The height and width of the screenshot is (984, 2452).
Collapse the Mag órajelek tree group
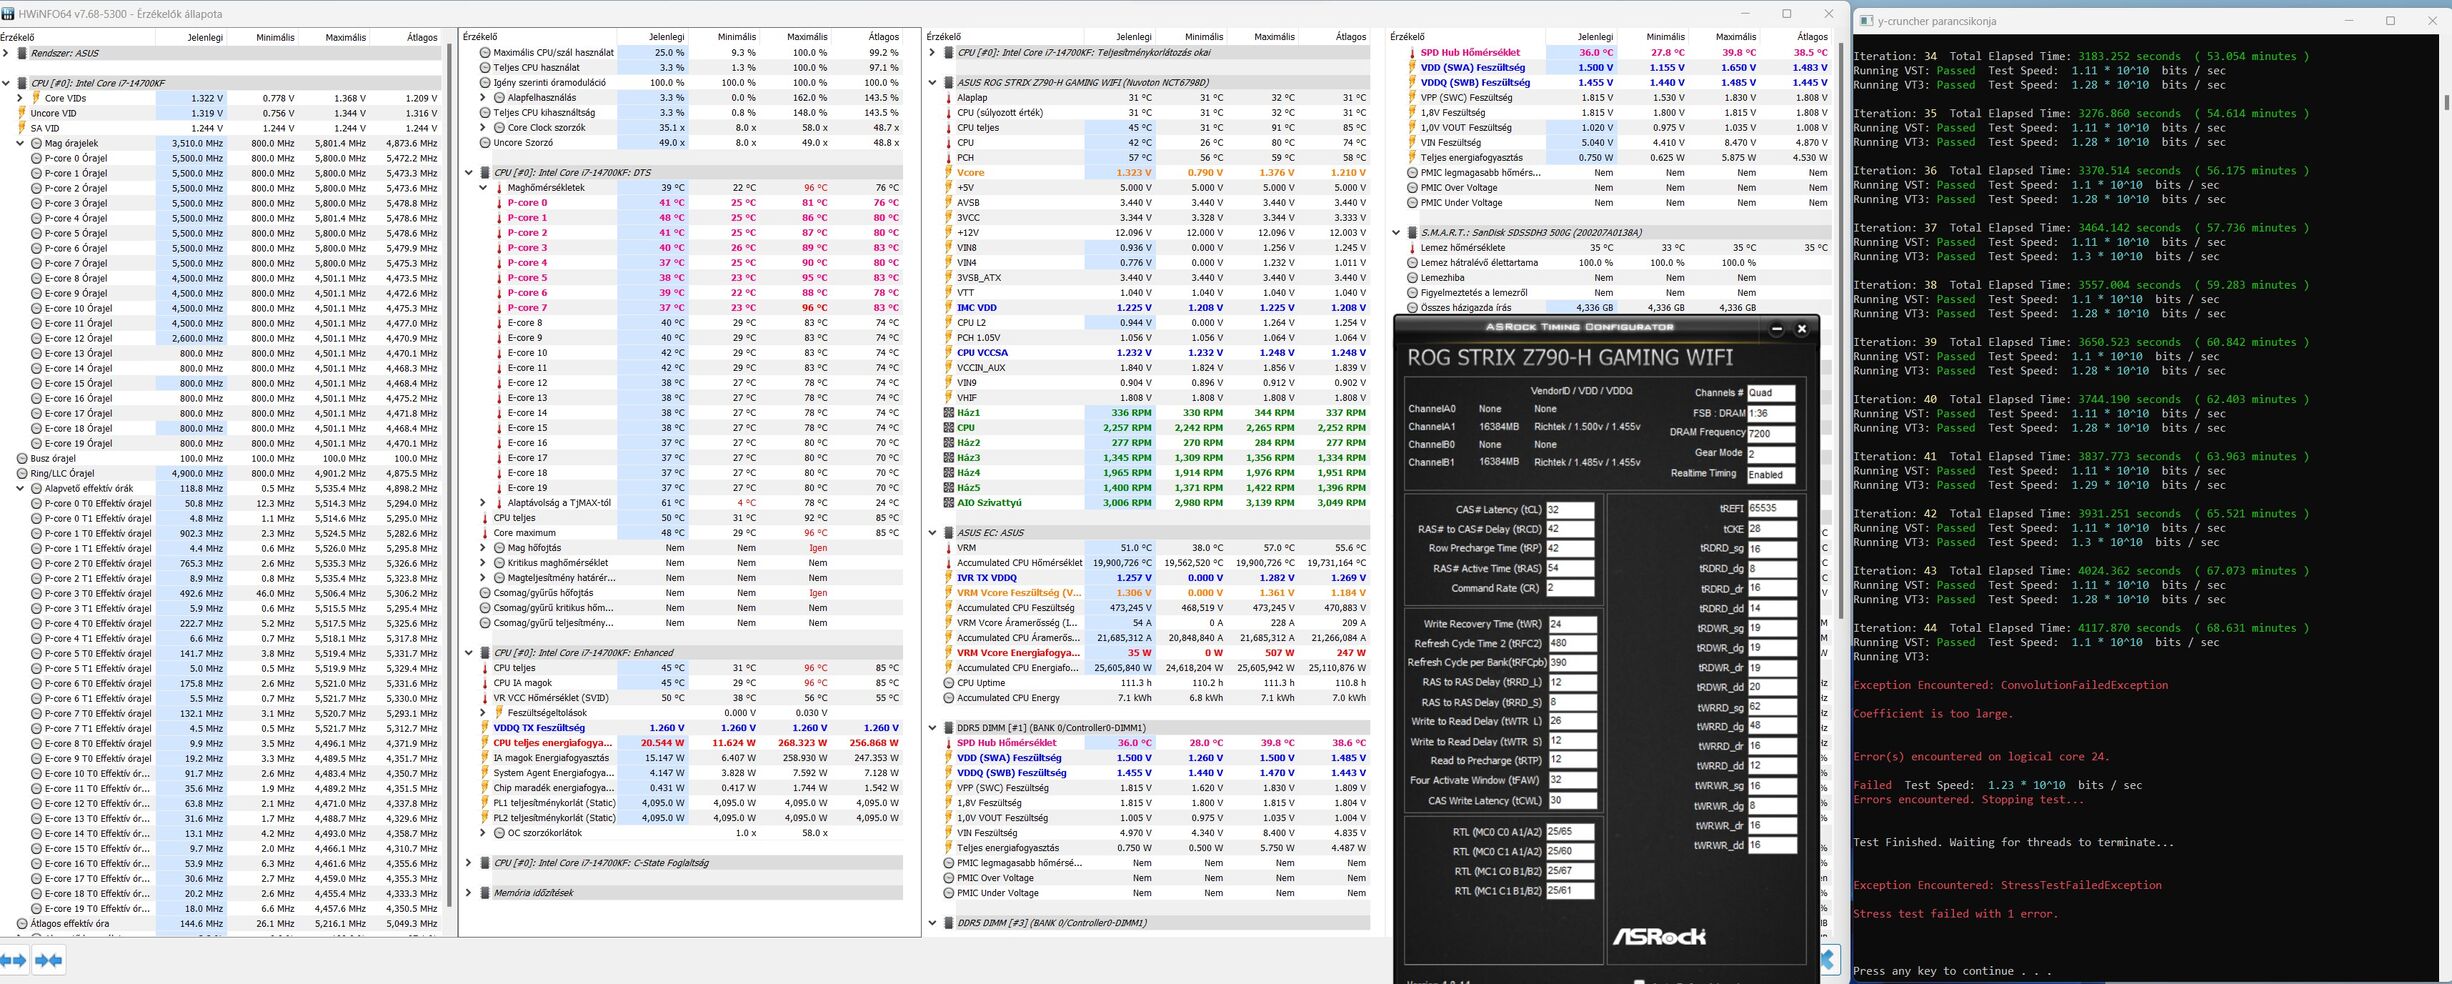(20, 143)
